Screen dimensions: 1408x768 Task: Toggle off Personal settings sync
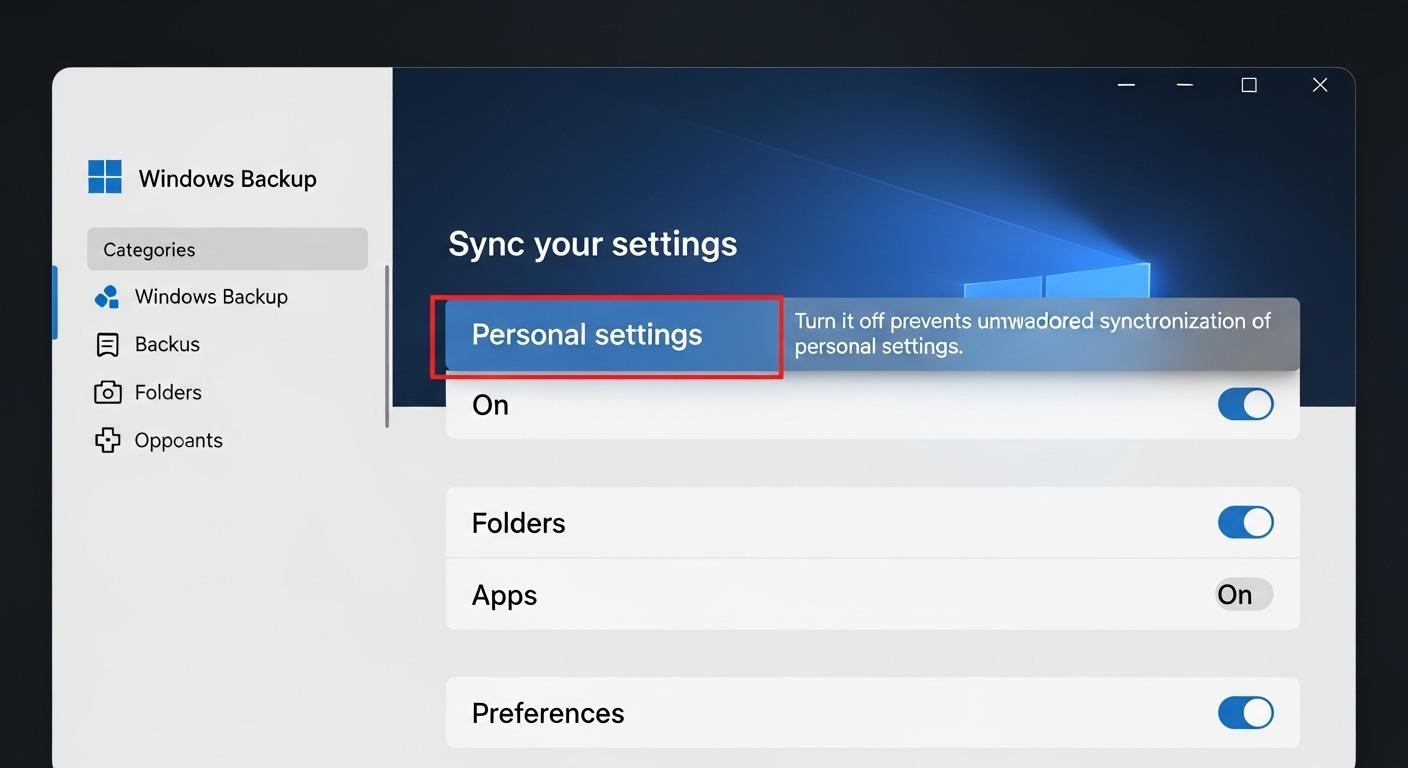[1245, 404]
